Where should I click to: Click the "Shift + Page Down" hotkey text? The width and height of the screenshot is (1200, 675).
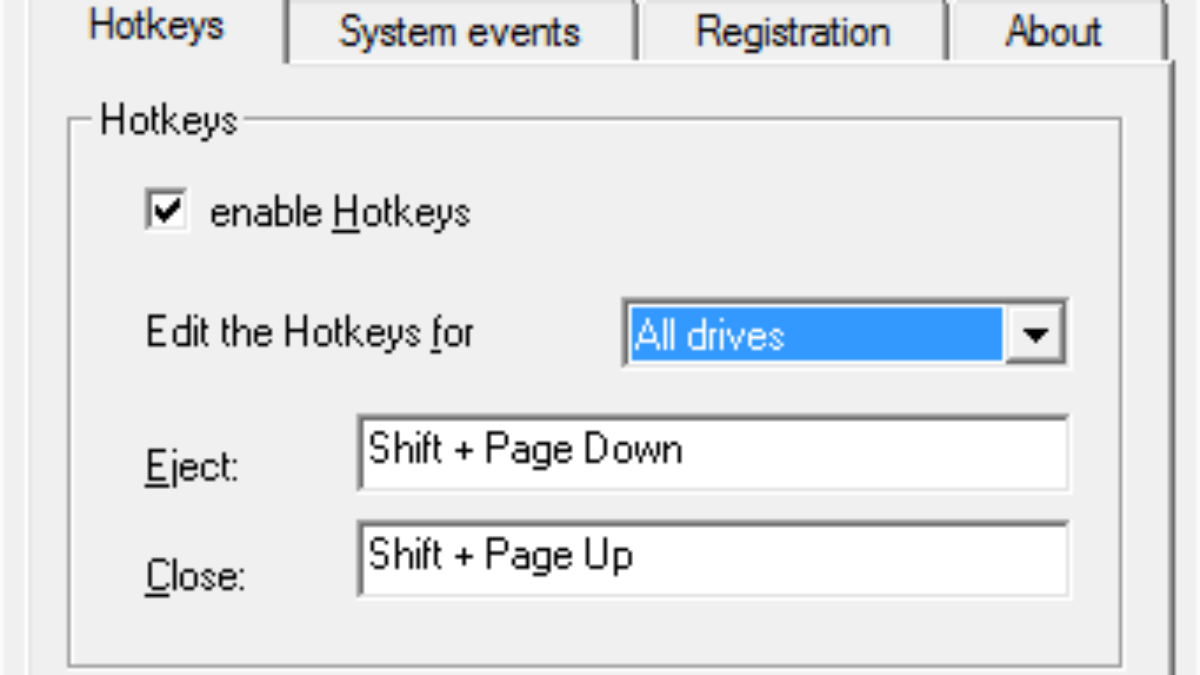pos(525,450)
